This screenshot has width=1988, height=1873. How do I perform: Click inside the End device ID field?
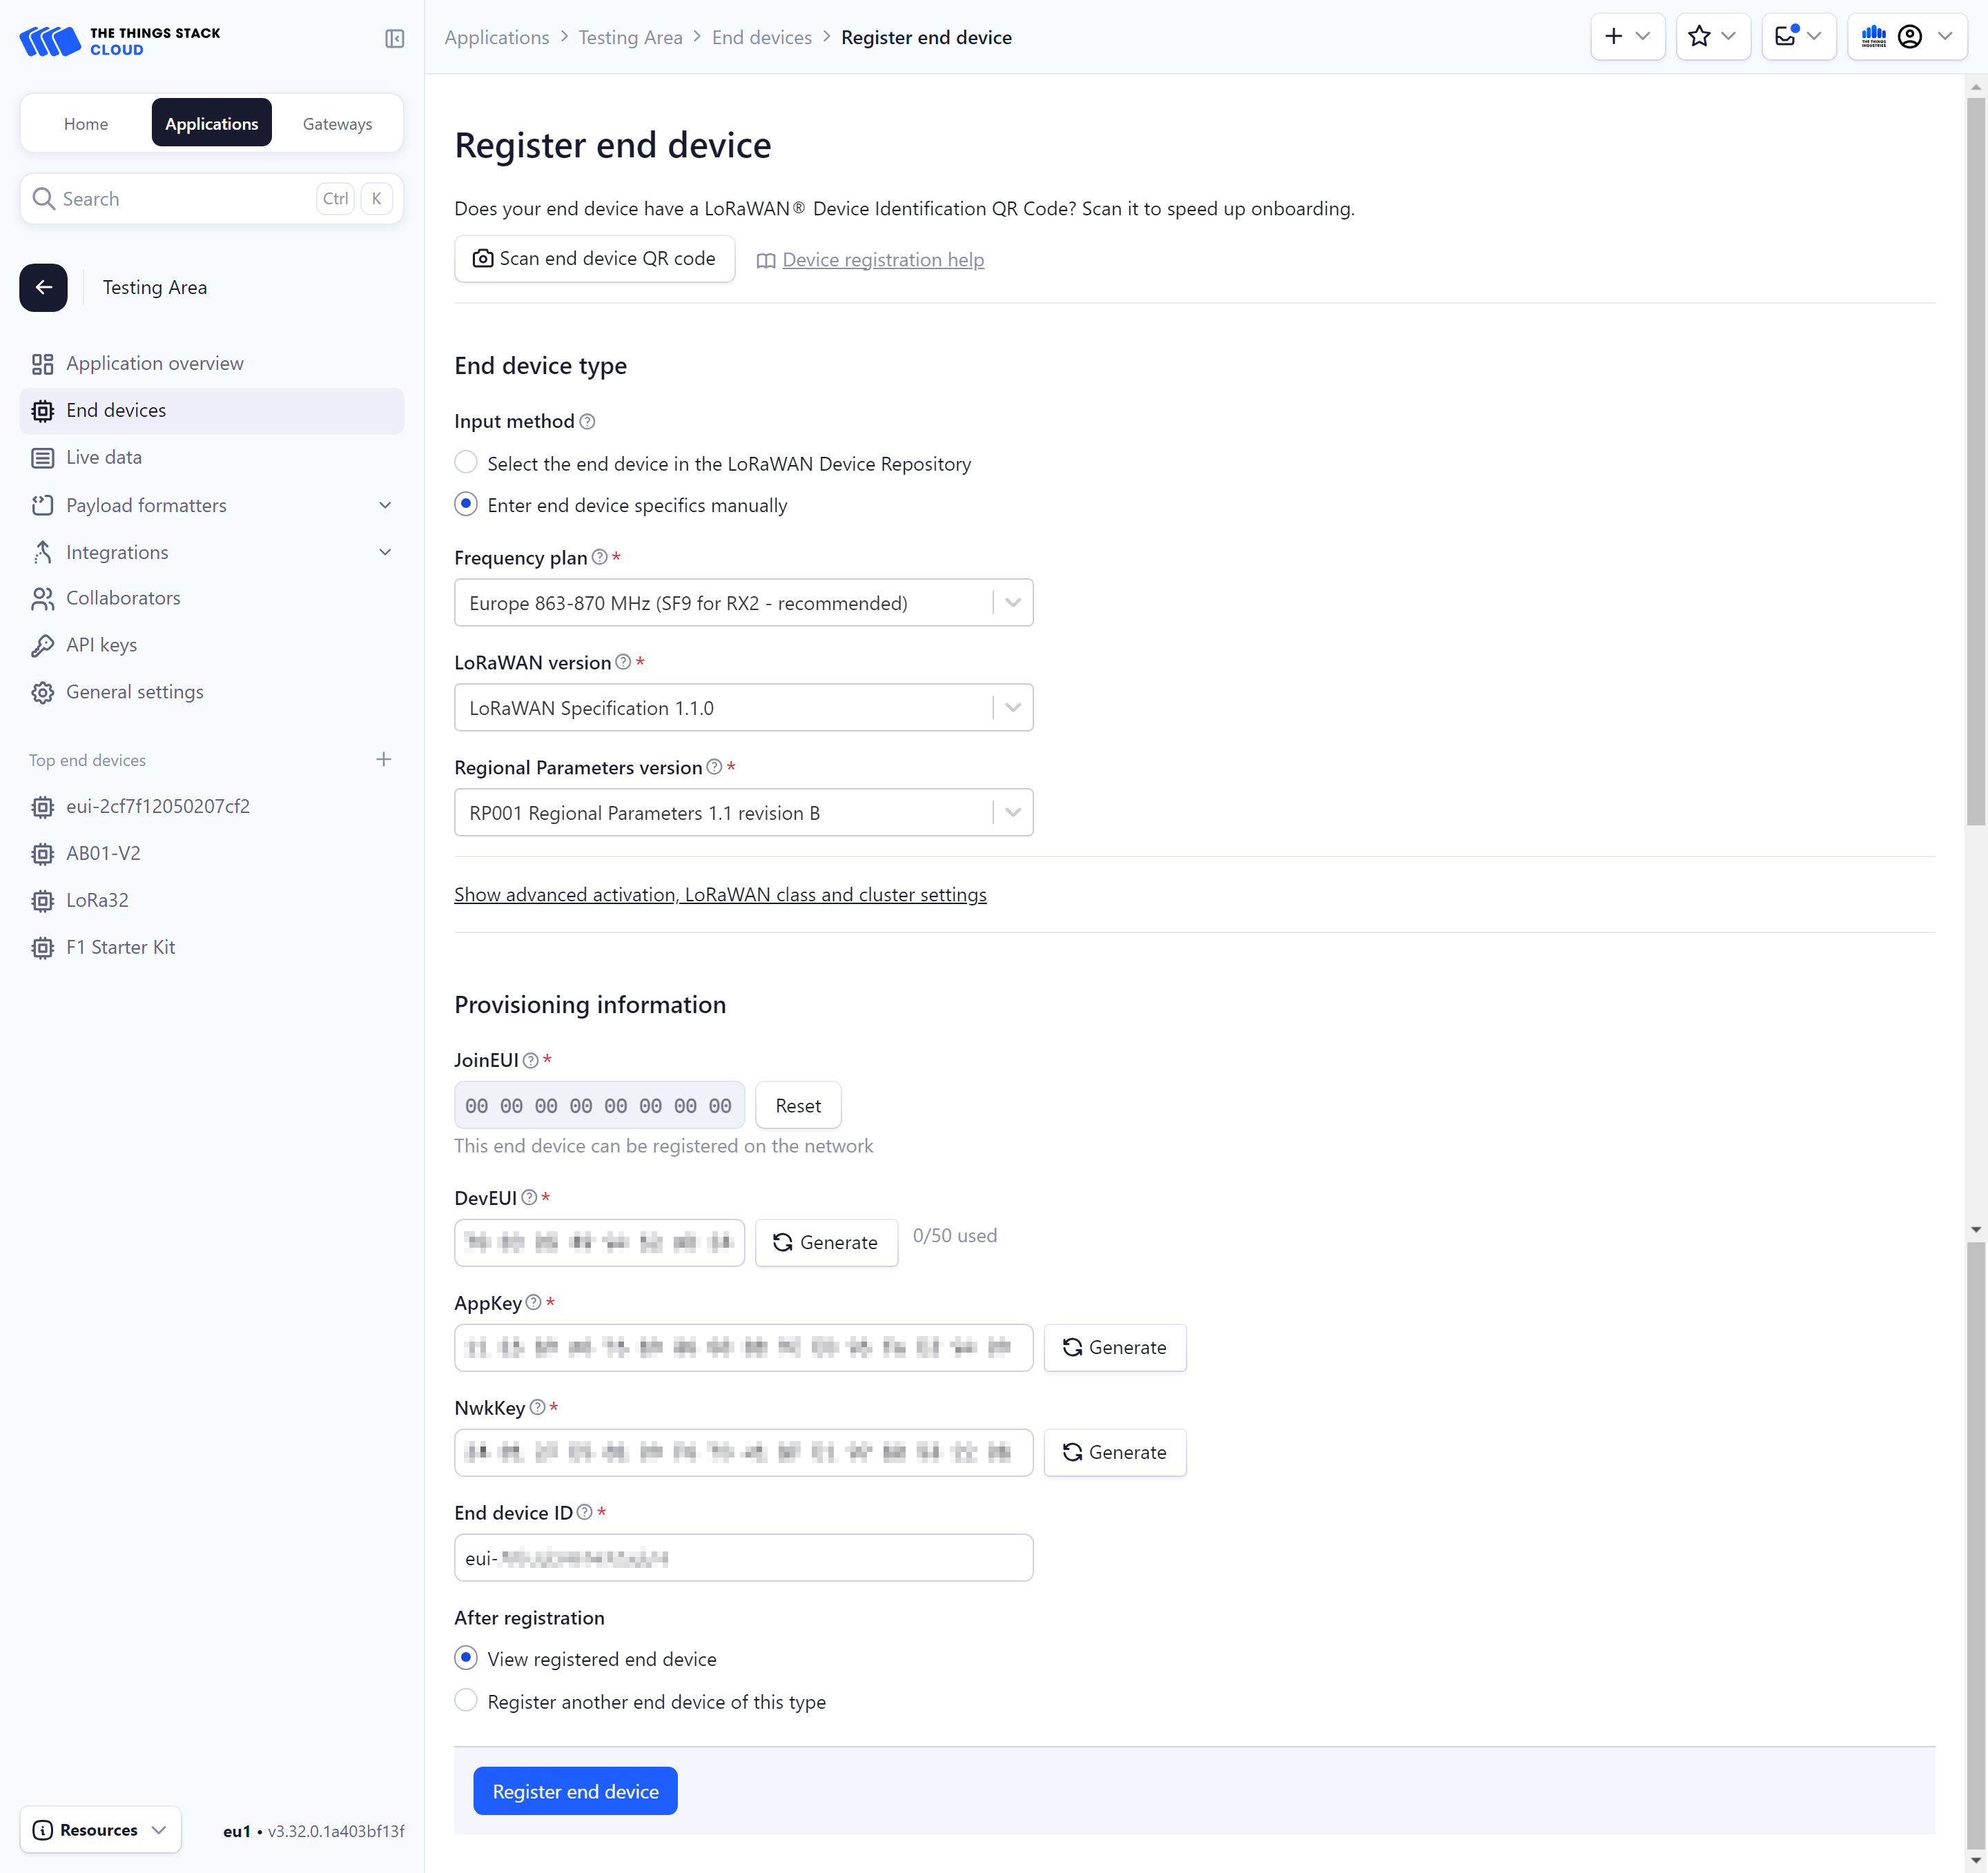(x=743, y=1557)
